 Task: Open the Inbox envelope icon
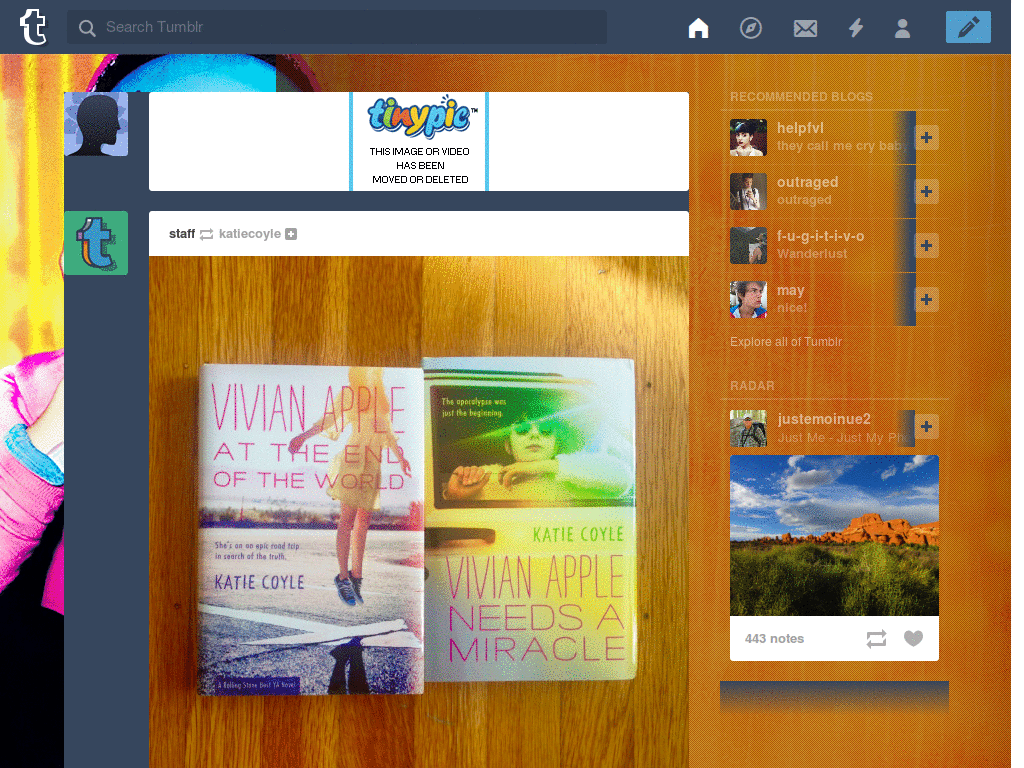805,28
